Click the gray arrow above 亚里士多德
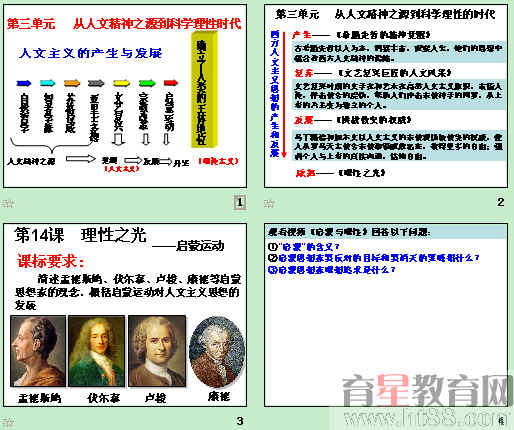 [x=96, y=83]
